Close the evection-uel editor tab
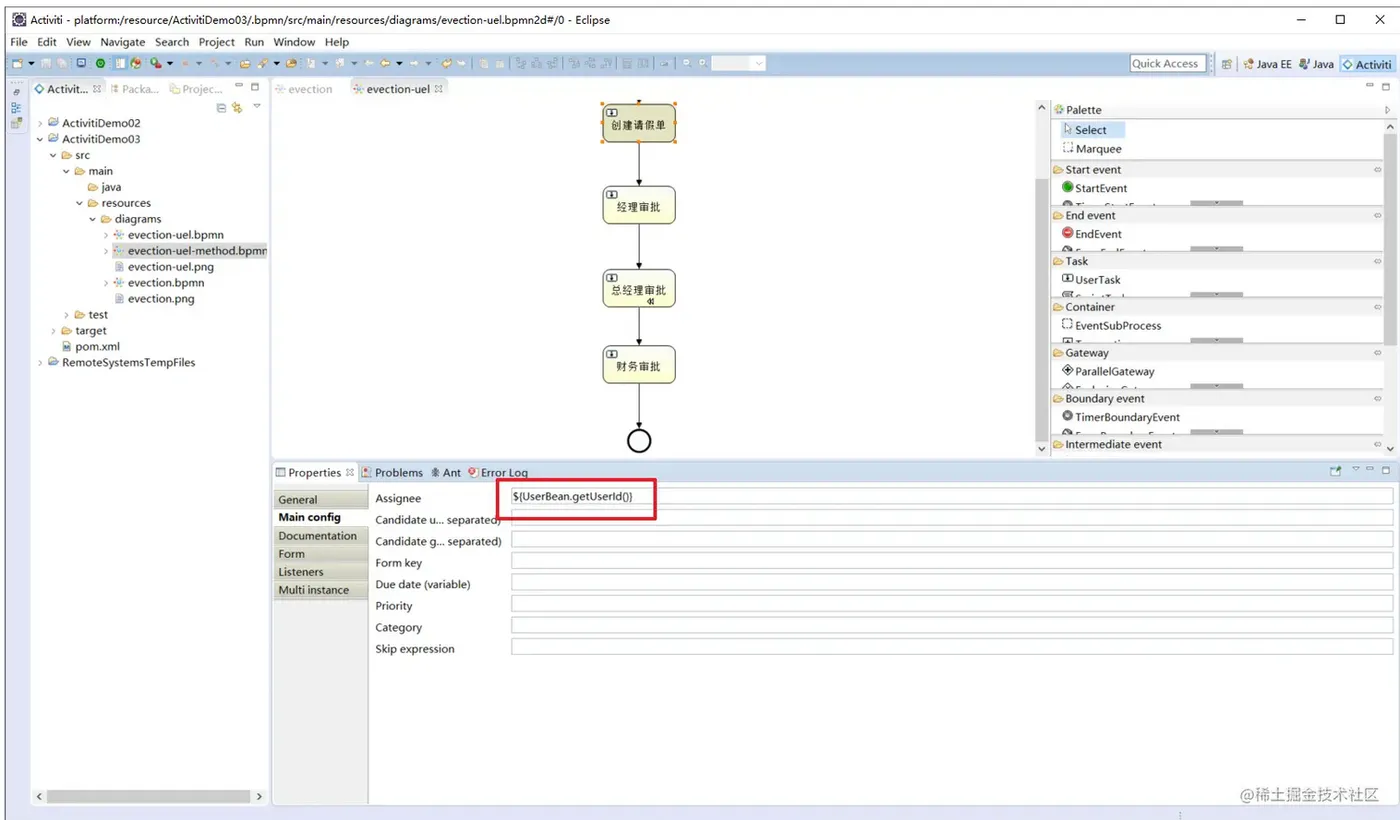 coord(438,88)
